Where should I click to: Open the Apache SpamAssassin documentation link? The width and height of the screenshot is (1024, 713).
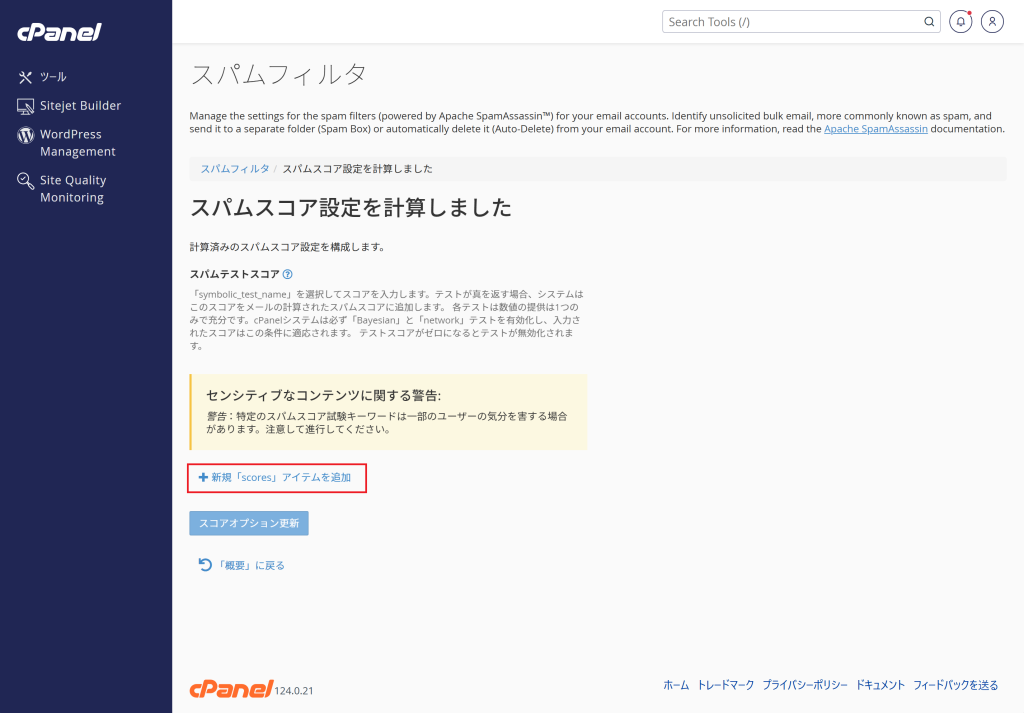[x=875, y=128]
